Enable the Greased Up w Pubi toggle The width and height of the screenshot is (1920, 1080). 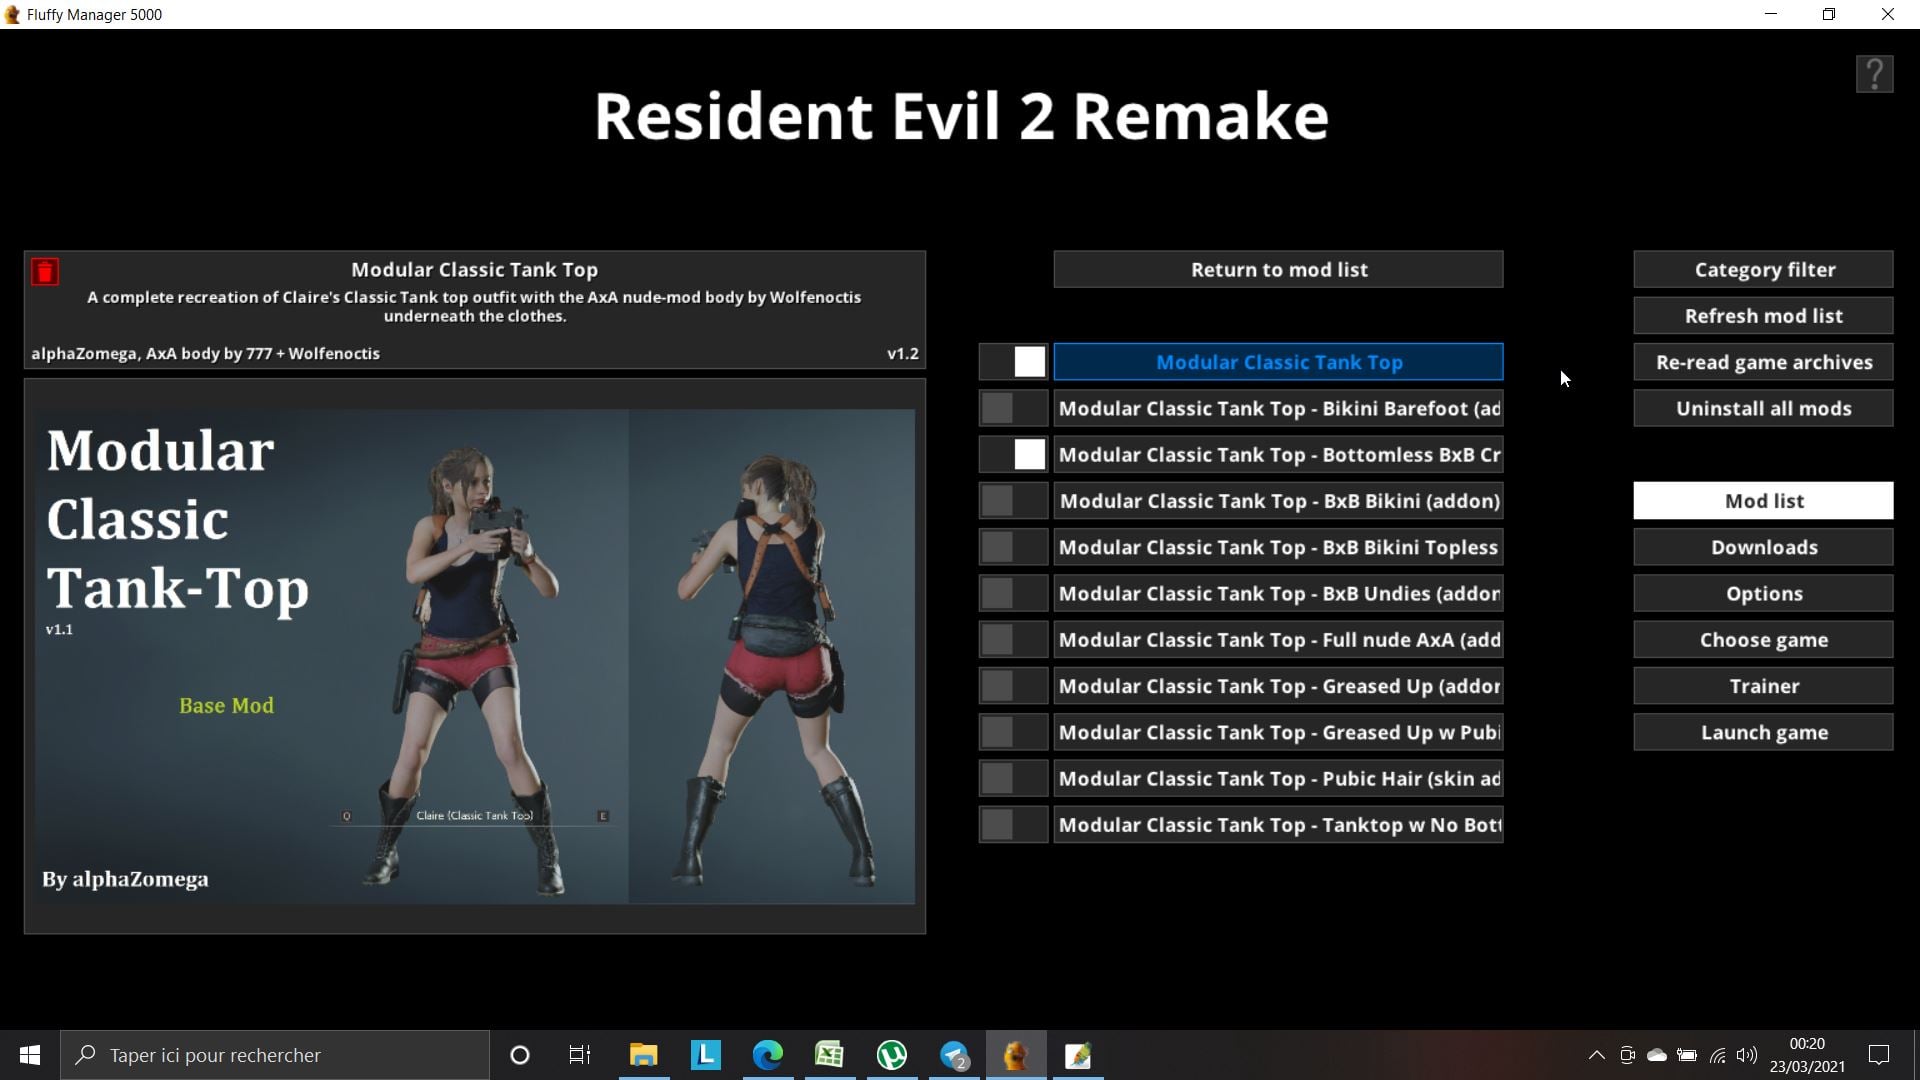(1013, 732)
